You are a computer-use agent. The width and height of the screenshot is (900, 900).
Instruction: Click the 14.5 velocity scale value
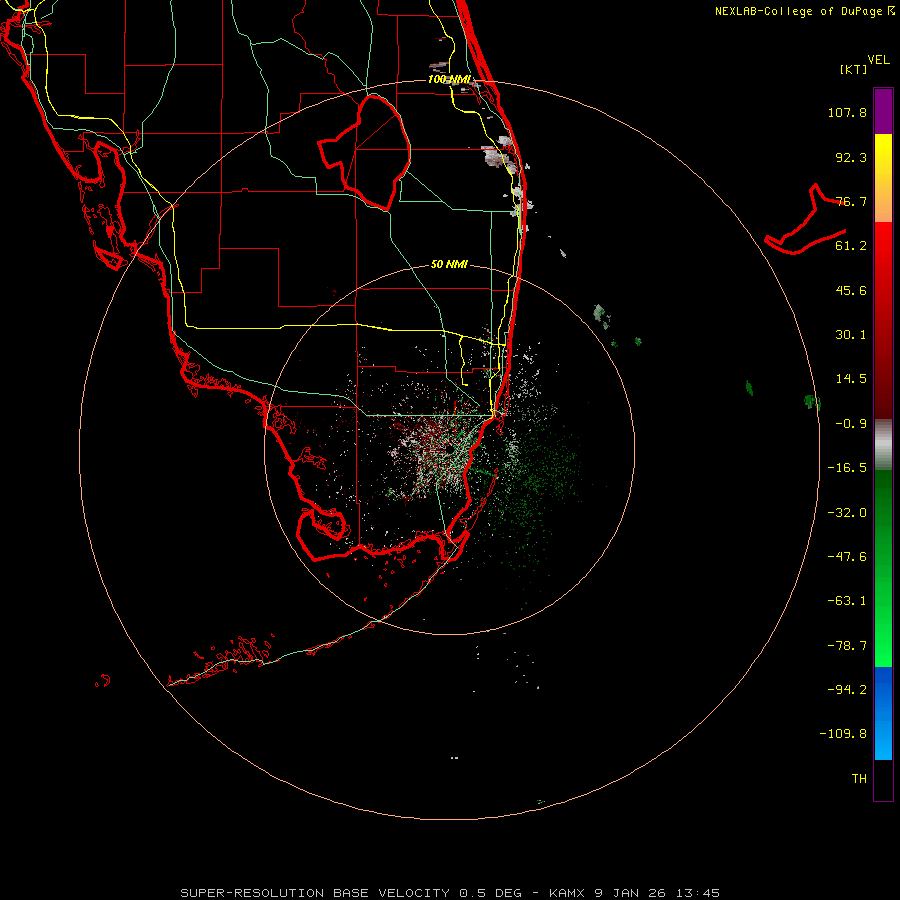point(851,379)
